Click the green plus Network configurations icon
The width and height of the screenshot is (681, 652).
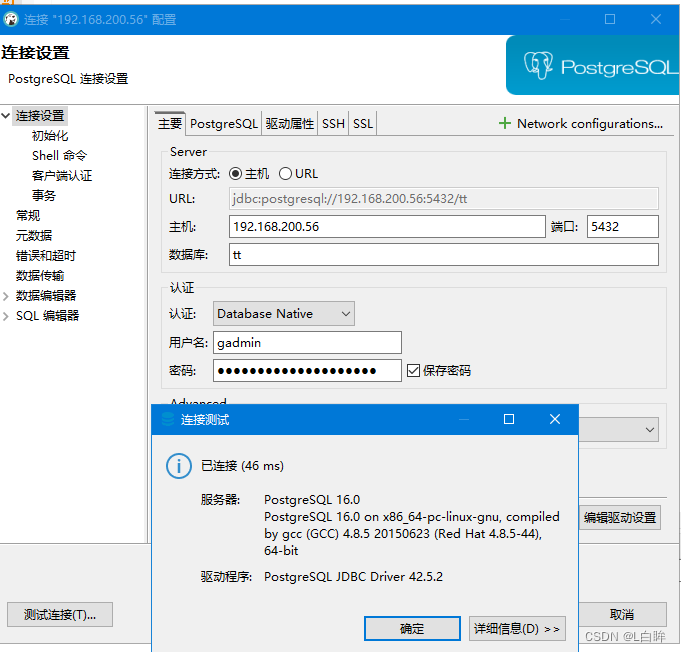pos(505,123)
